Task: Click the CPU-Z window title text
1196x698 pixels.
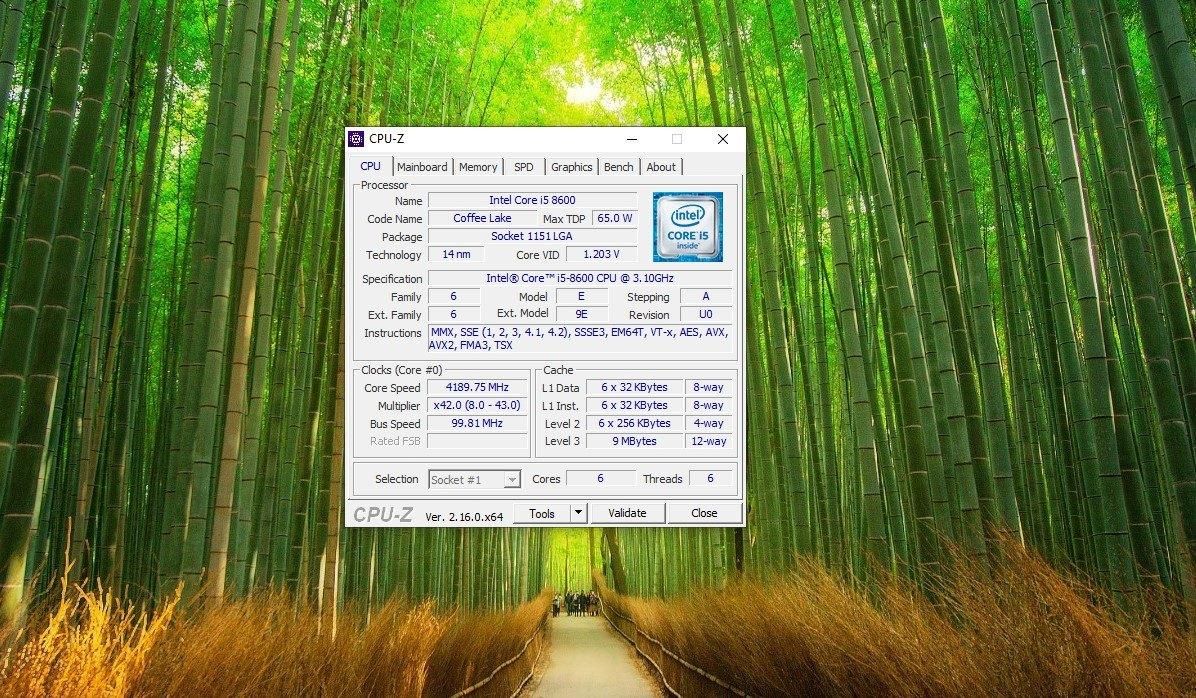Action: 387,139
